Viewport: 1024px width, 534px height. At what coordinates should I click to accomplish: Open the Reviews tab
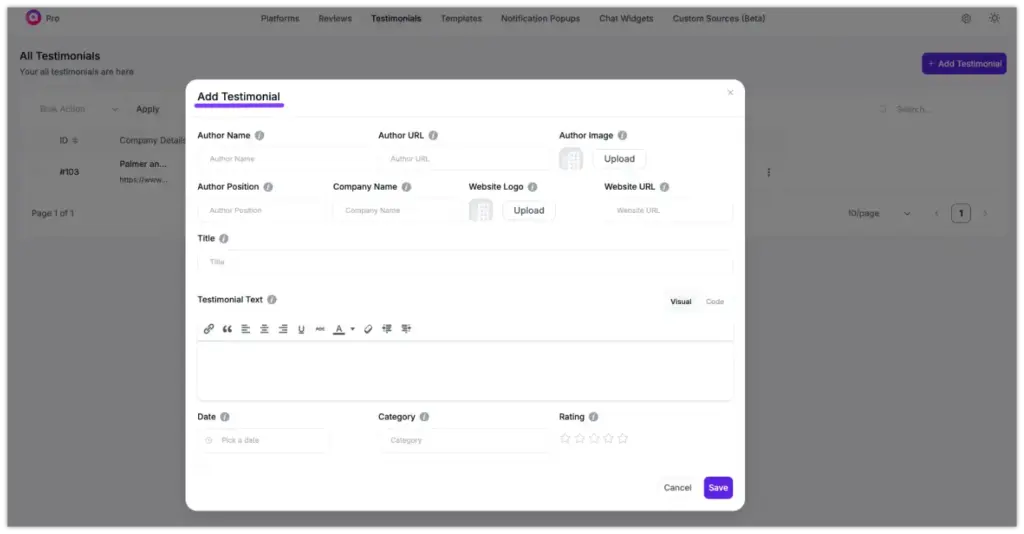(335, 18)
